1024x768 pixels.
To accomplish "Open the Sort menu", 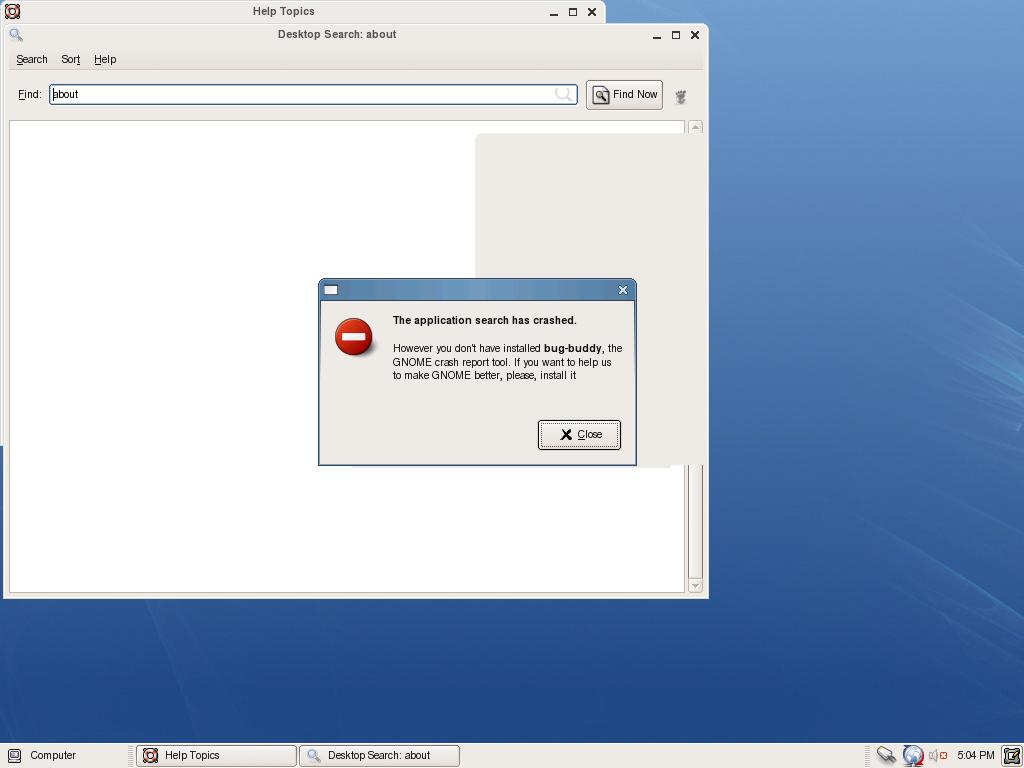I will [71, 59].
